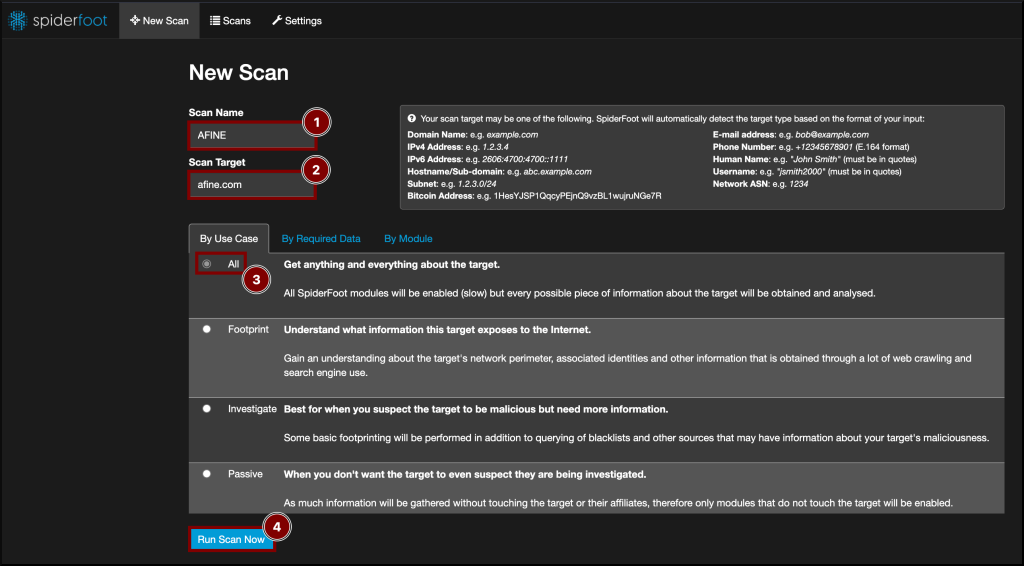Click the 'Domain Name' example line

[473, 134]
